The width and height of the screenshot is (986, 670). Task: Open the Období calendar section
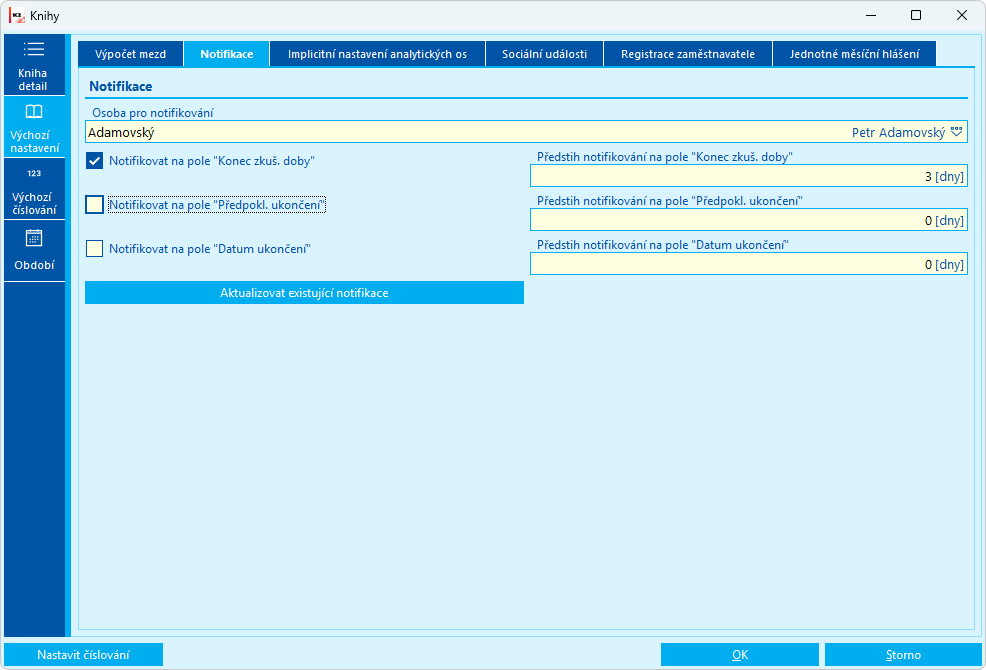point(34,251)
